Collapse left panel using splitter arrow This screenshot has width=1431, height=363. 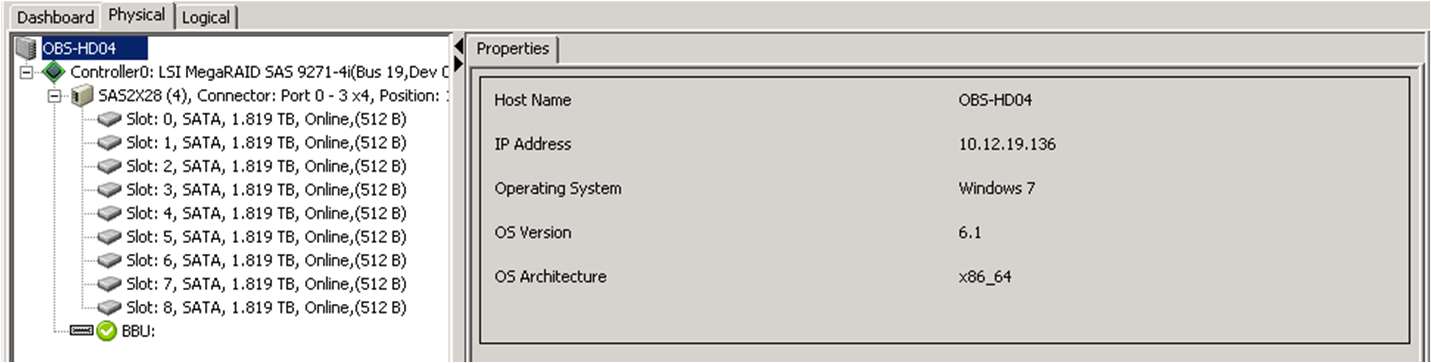click(x=459, y=47)
